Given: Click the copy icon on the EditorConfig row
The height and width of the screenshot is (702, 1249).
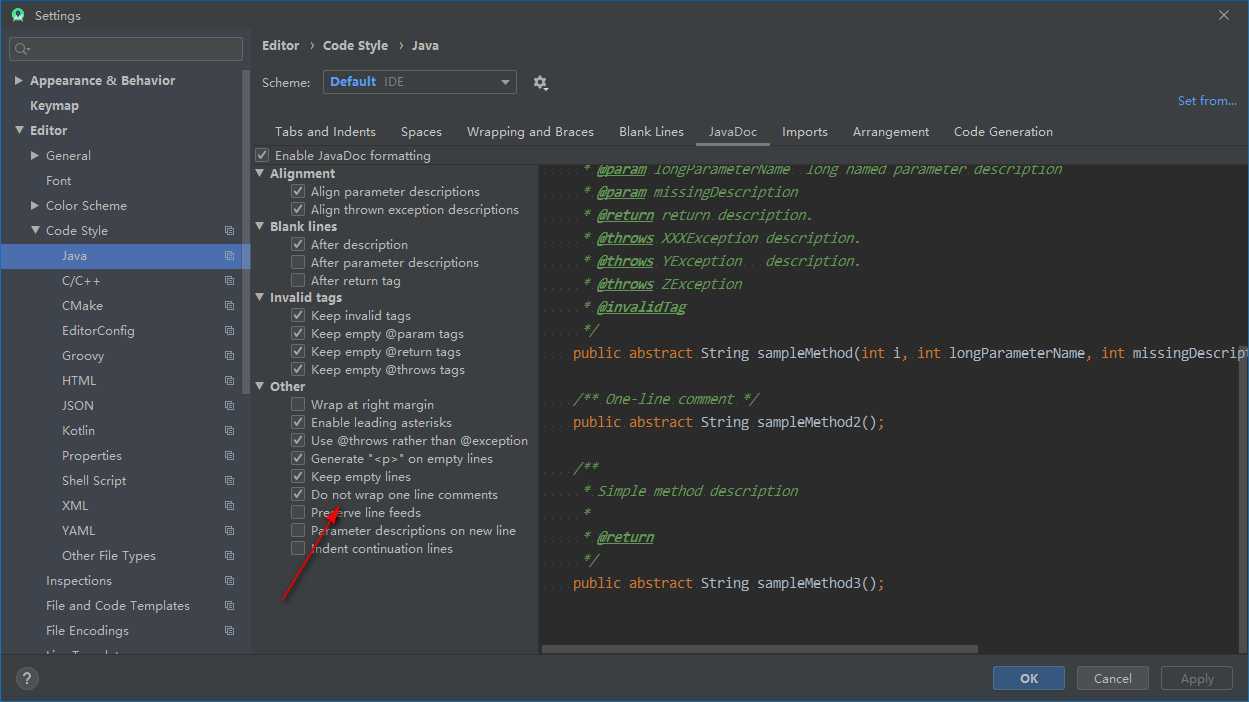Looking at the screenshot, I should 229,331.
